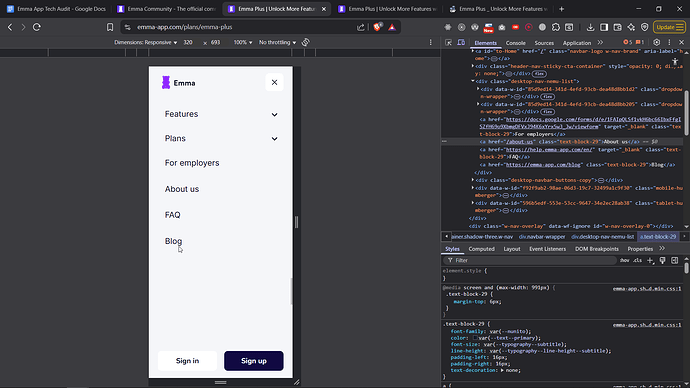Open DevTools settings gear
Screen dimensions: 690x388
[656, 42]
